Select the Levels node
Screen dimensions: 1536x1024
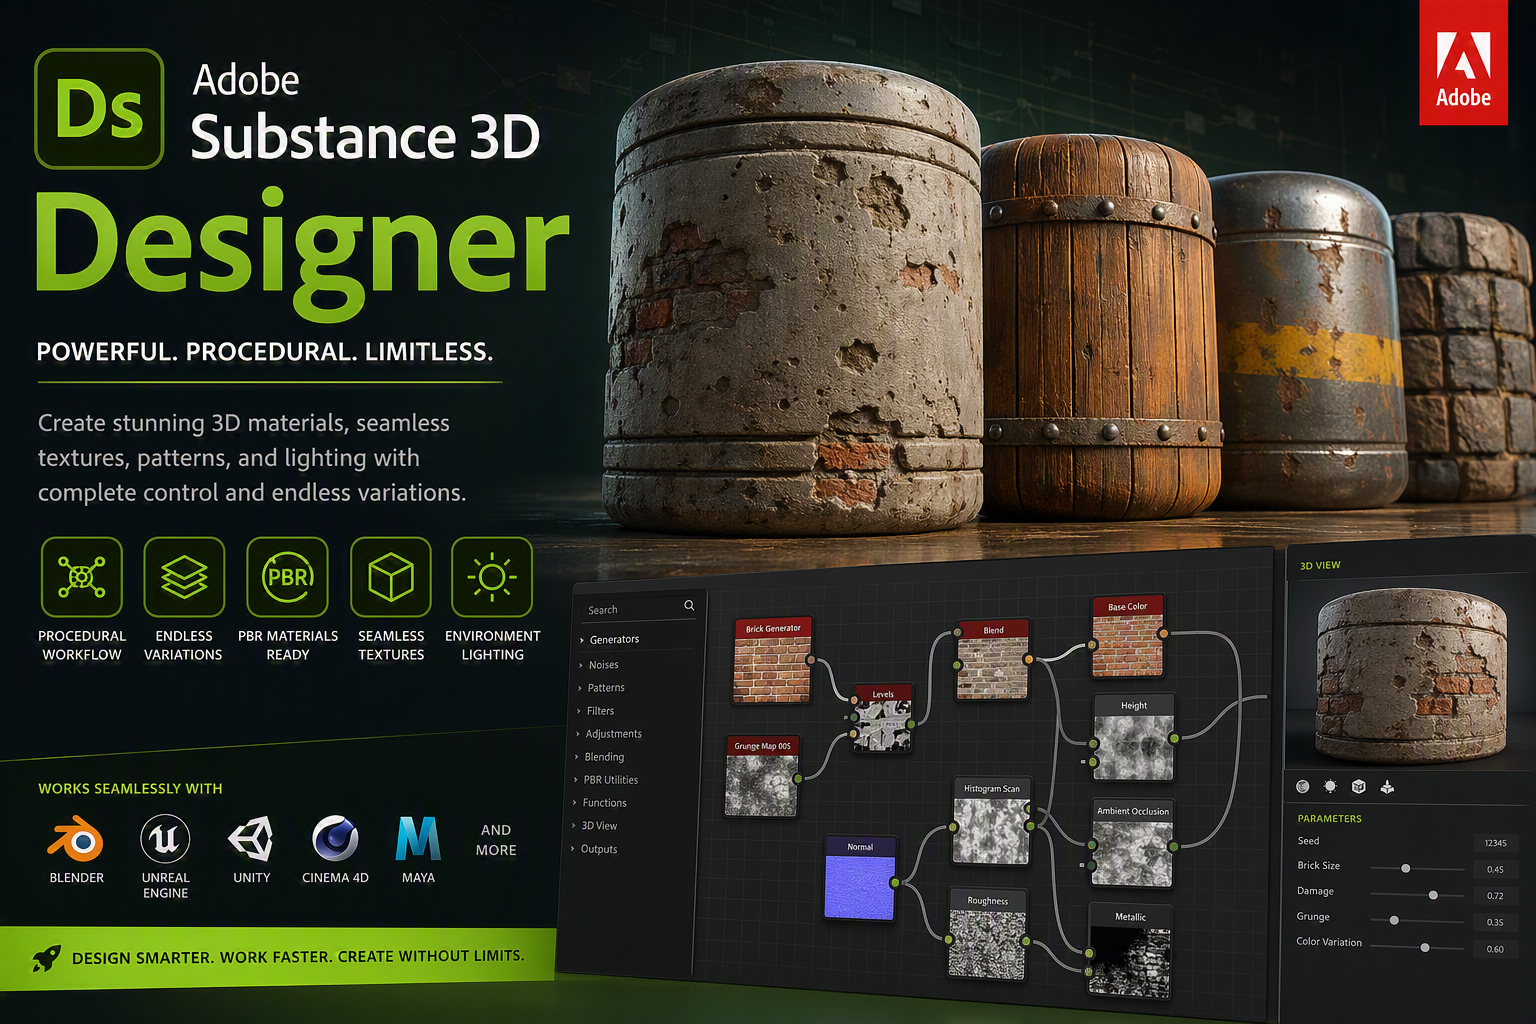(882, 718)
